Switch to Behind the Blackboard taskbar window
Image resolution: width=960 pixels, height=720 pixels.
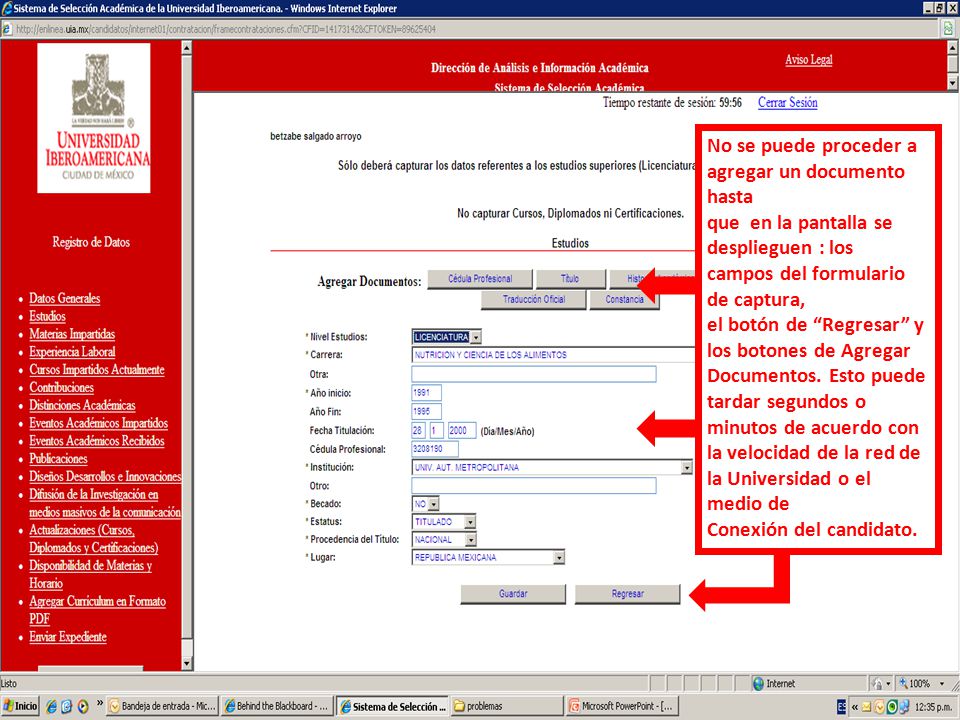coord(277,706)
